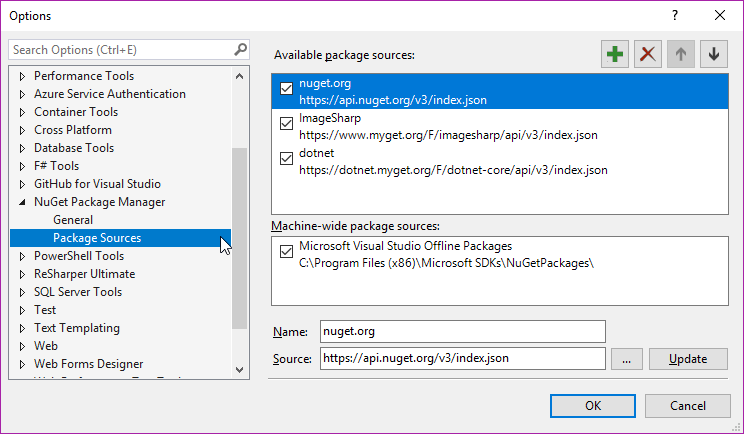Disable the ImageSharp package source checkbox
Viewport: 744px width, 434px height.
click(286, 124)
